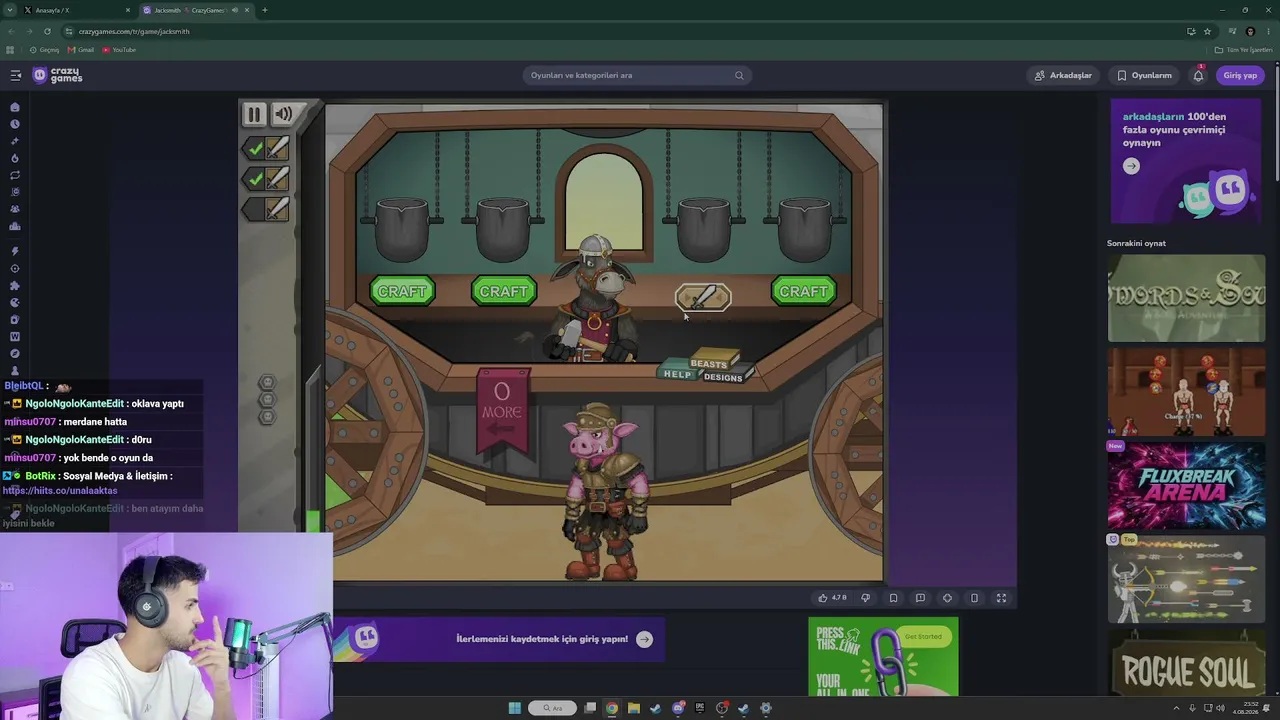Click the rightmost green CRAFT button
Image resolution: width=1280 pixels, height=720 pixels.
click(804, 291)
